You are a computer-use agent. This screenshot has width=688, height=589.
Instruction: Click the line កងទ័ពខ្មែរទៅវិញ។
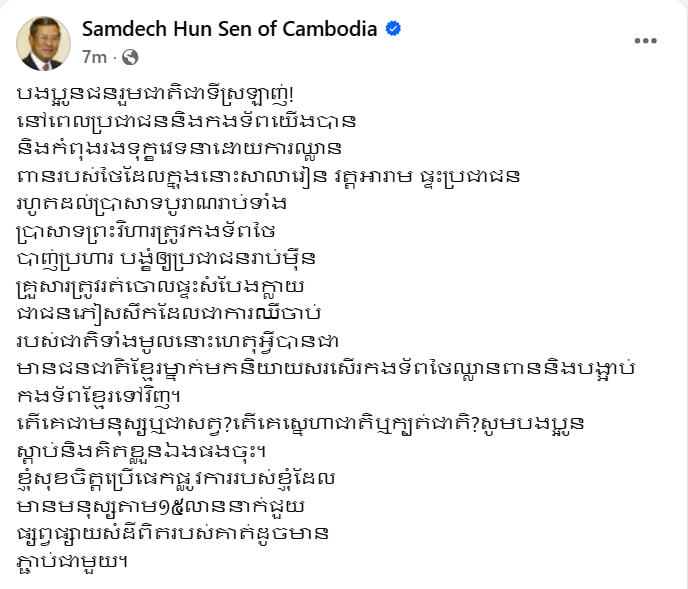[x=99, y=396]
